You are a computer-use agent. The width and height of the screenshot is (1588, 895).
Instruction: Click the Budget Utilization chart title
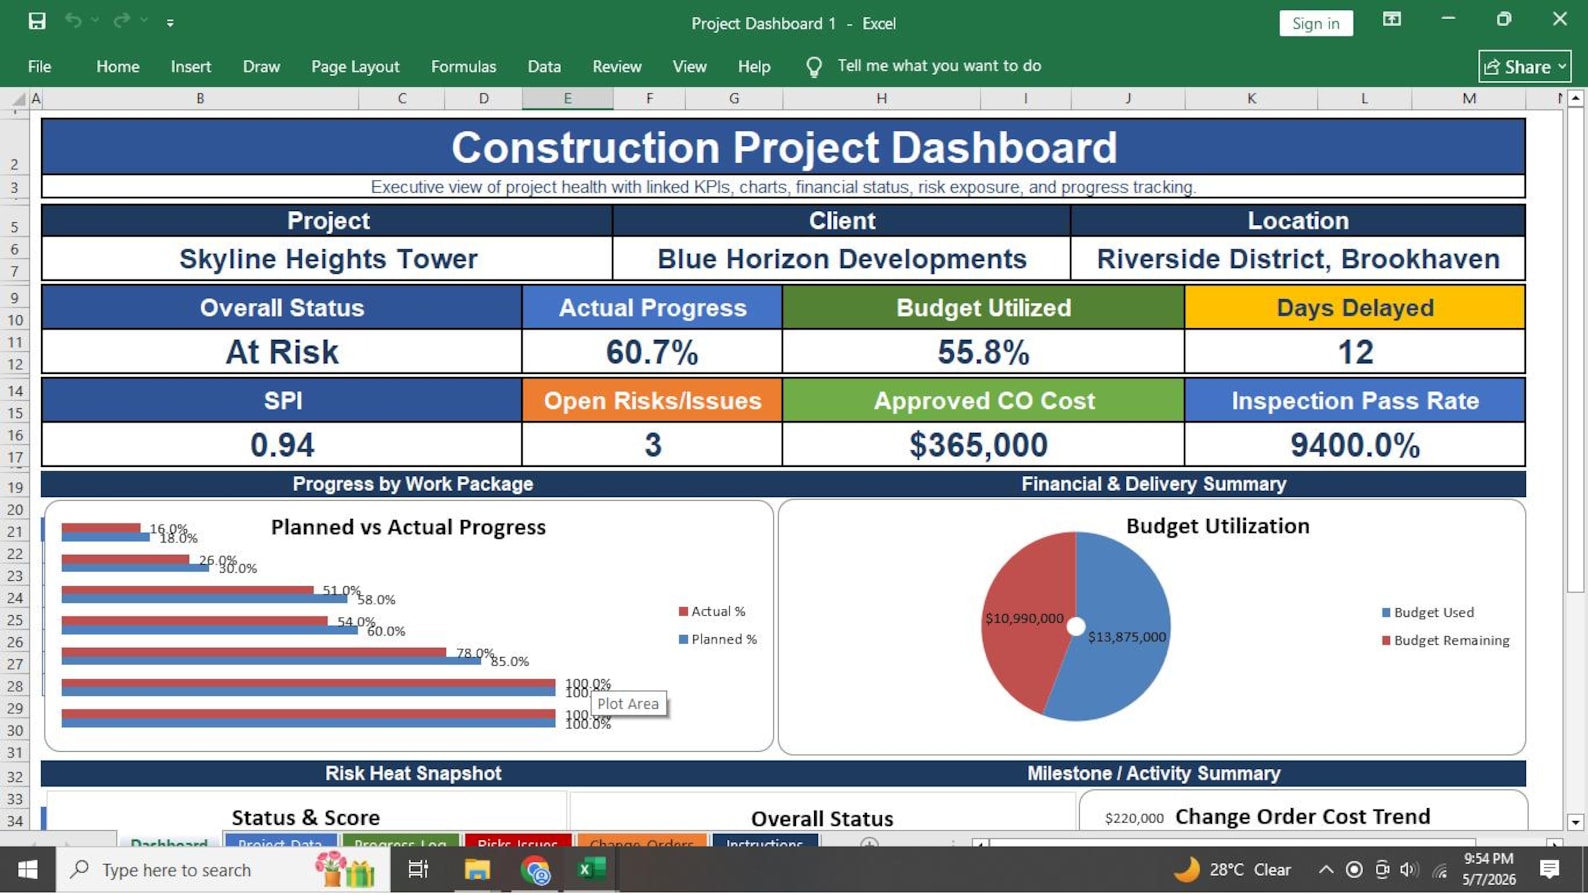[1217, 526]
